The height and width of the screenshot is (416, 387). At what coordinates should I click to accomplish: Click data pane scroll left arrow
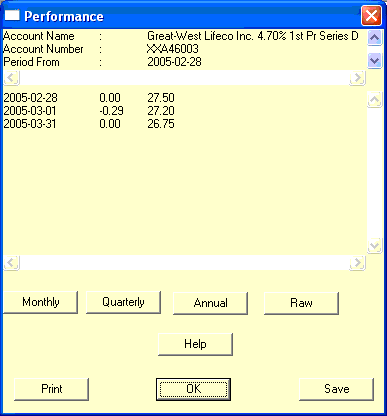click(x=11, y=263)
